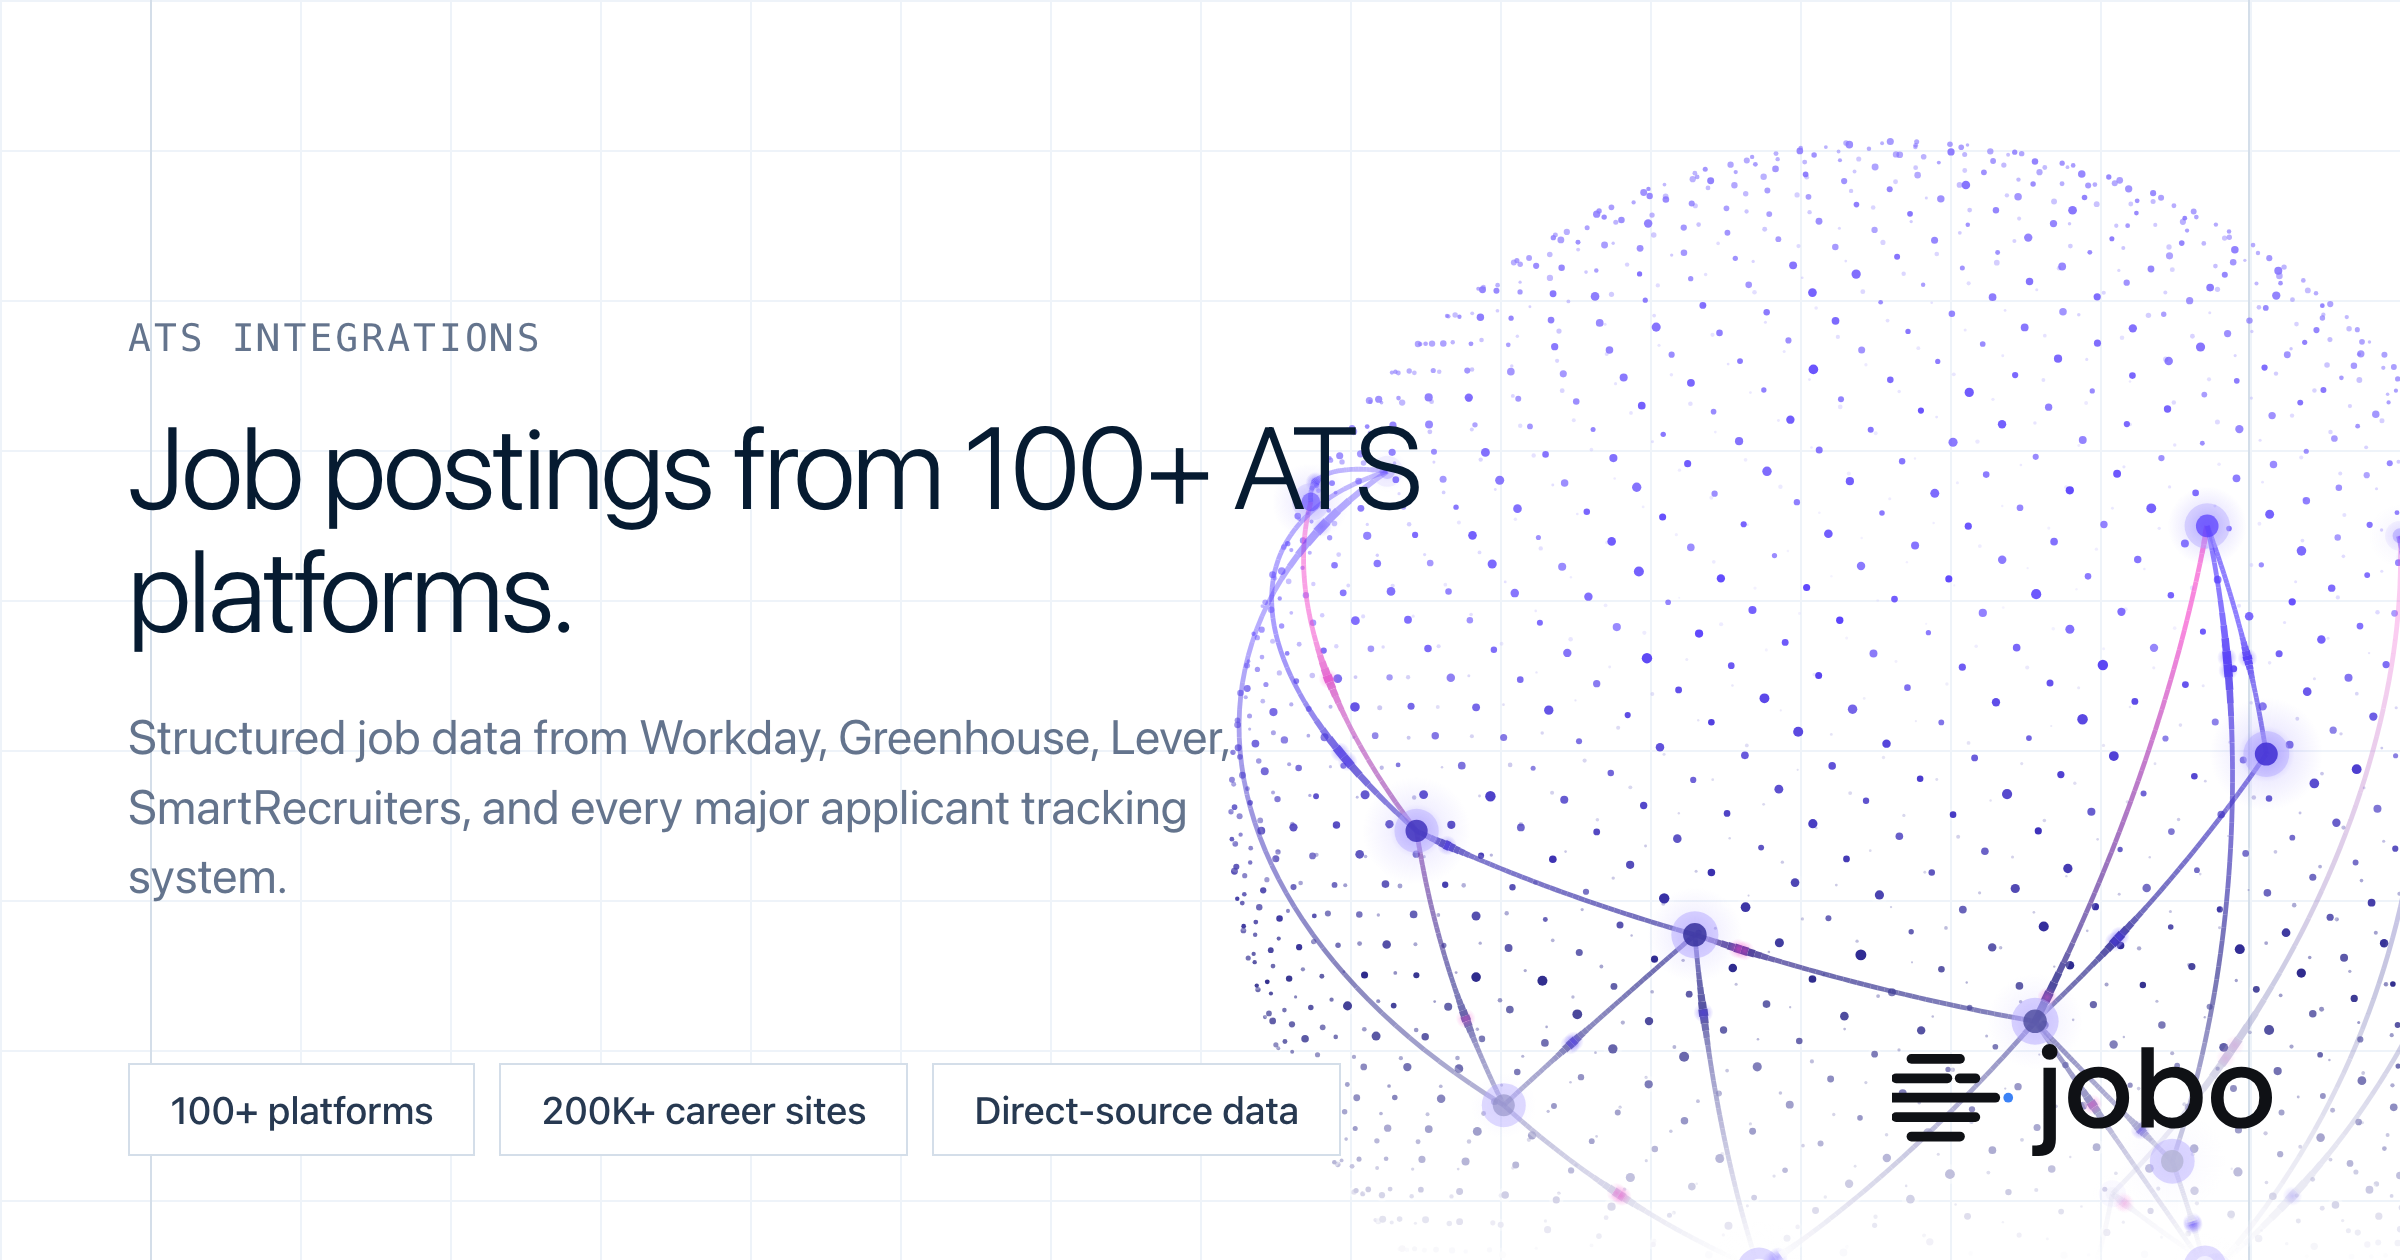Select the "100+ platforms" badge
The image size is (2400, 1260).
click(x=301, y=1110)
